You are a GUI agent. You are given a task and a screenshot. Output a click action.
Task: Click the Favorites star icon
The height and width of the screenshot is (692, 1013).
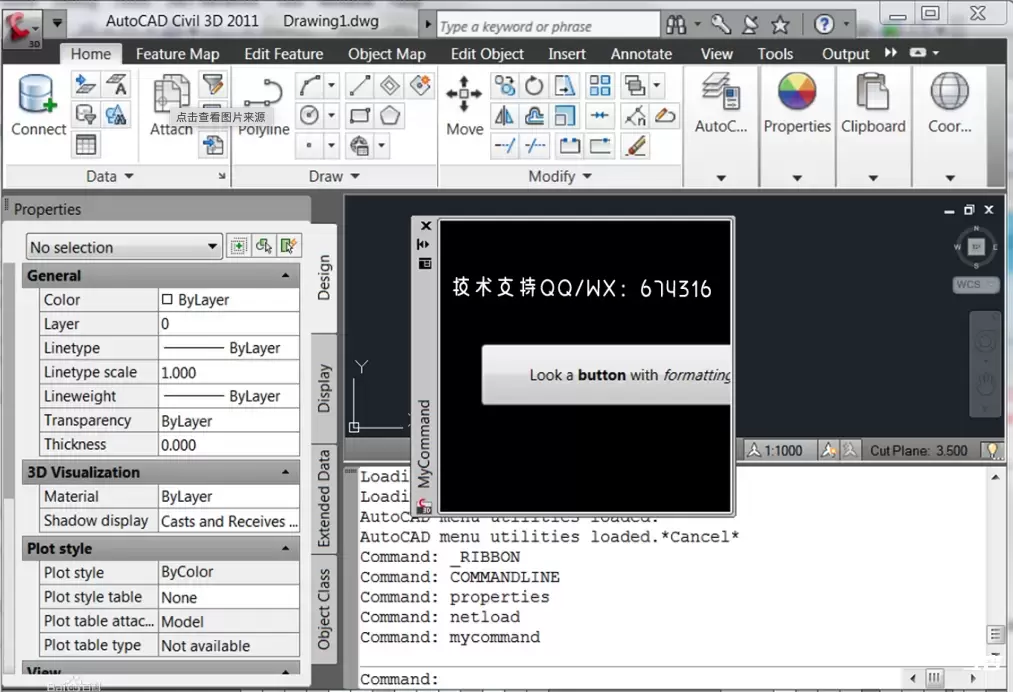780,25
